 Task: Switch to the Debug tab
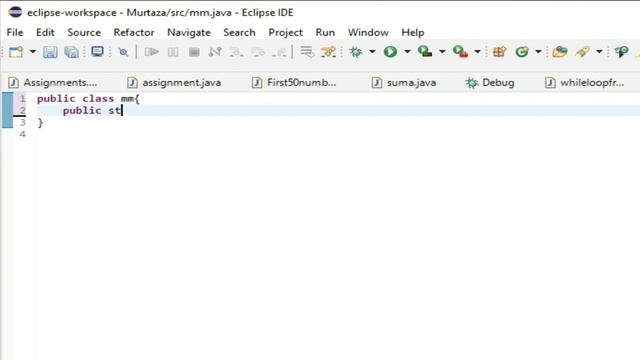[490, 82]
